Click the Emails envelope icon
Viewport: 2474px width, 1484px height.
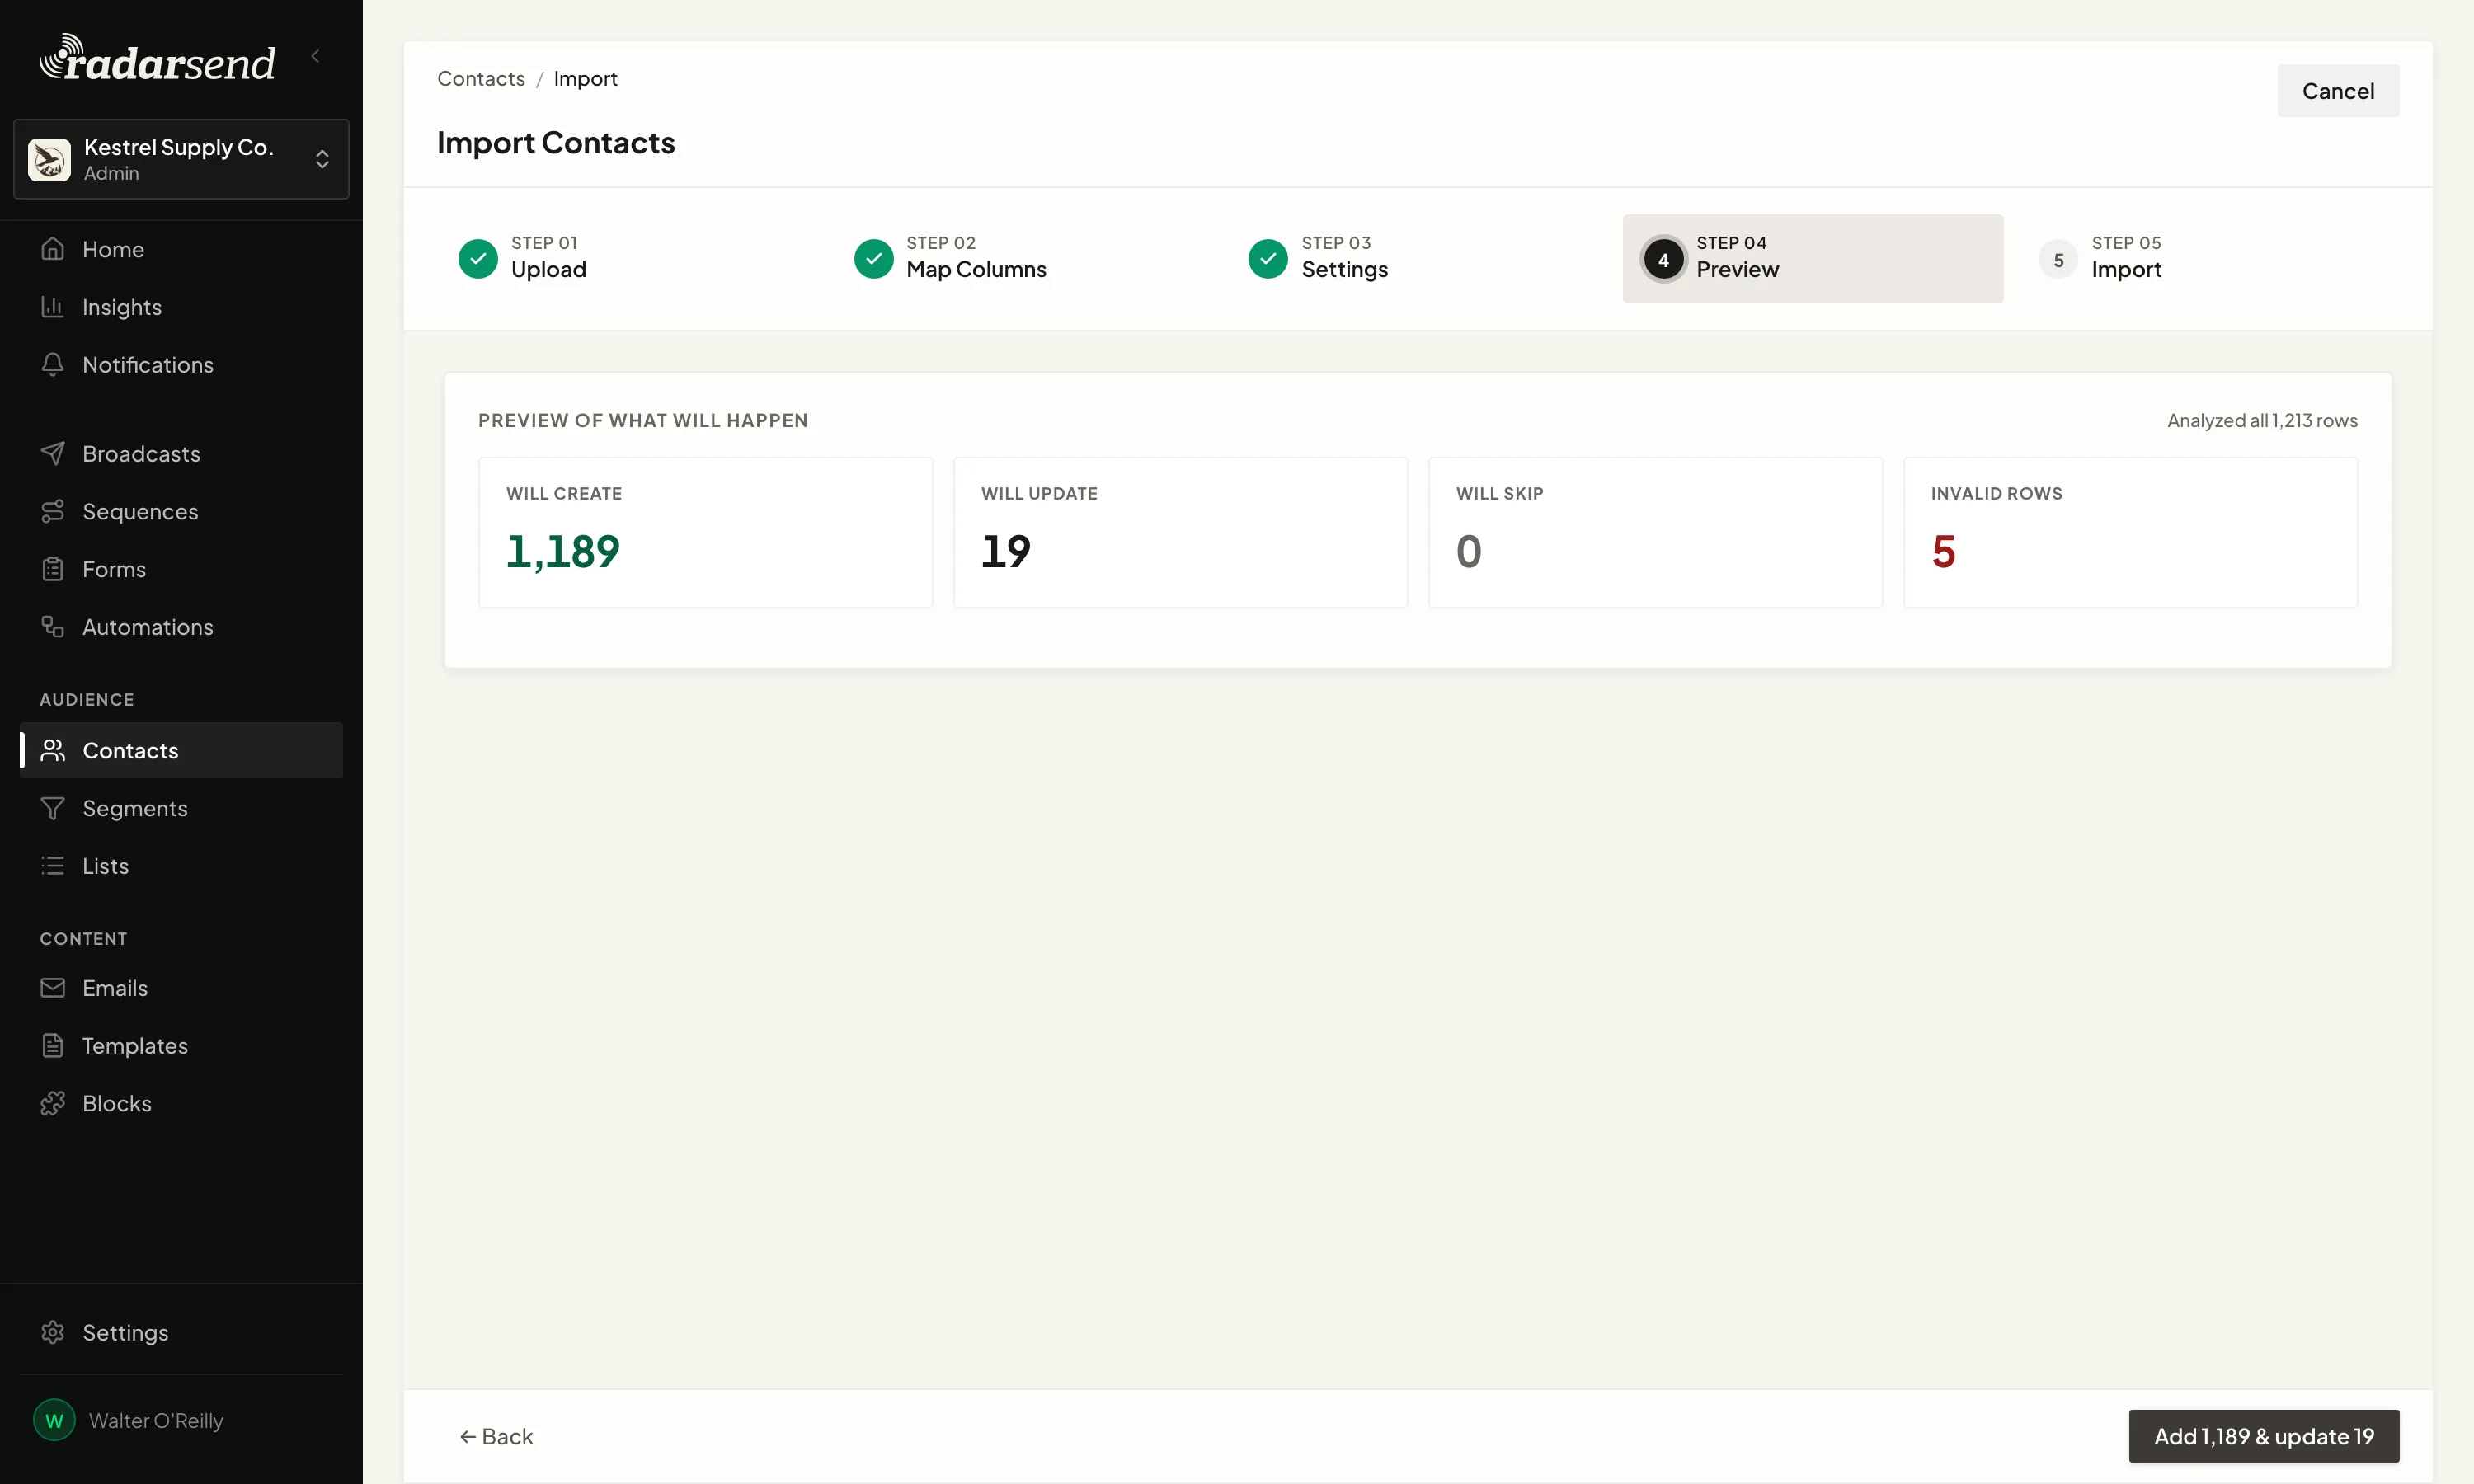click(x=53, y=988)
